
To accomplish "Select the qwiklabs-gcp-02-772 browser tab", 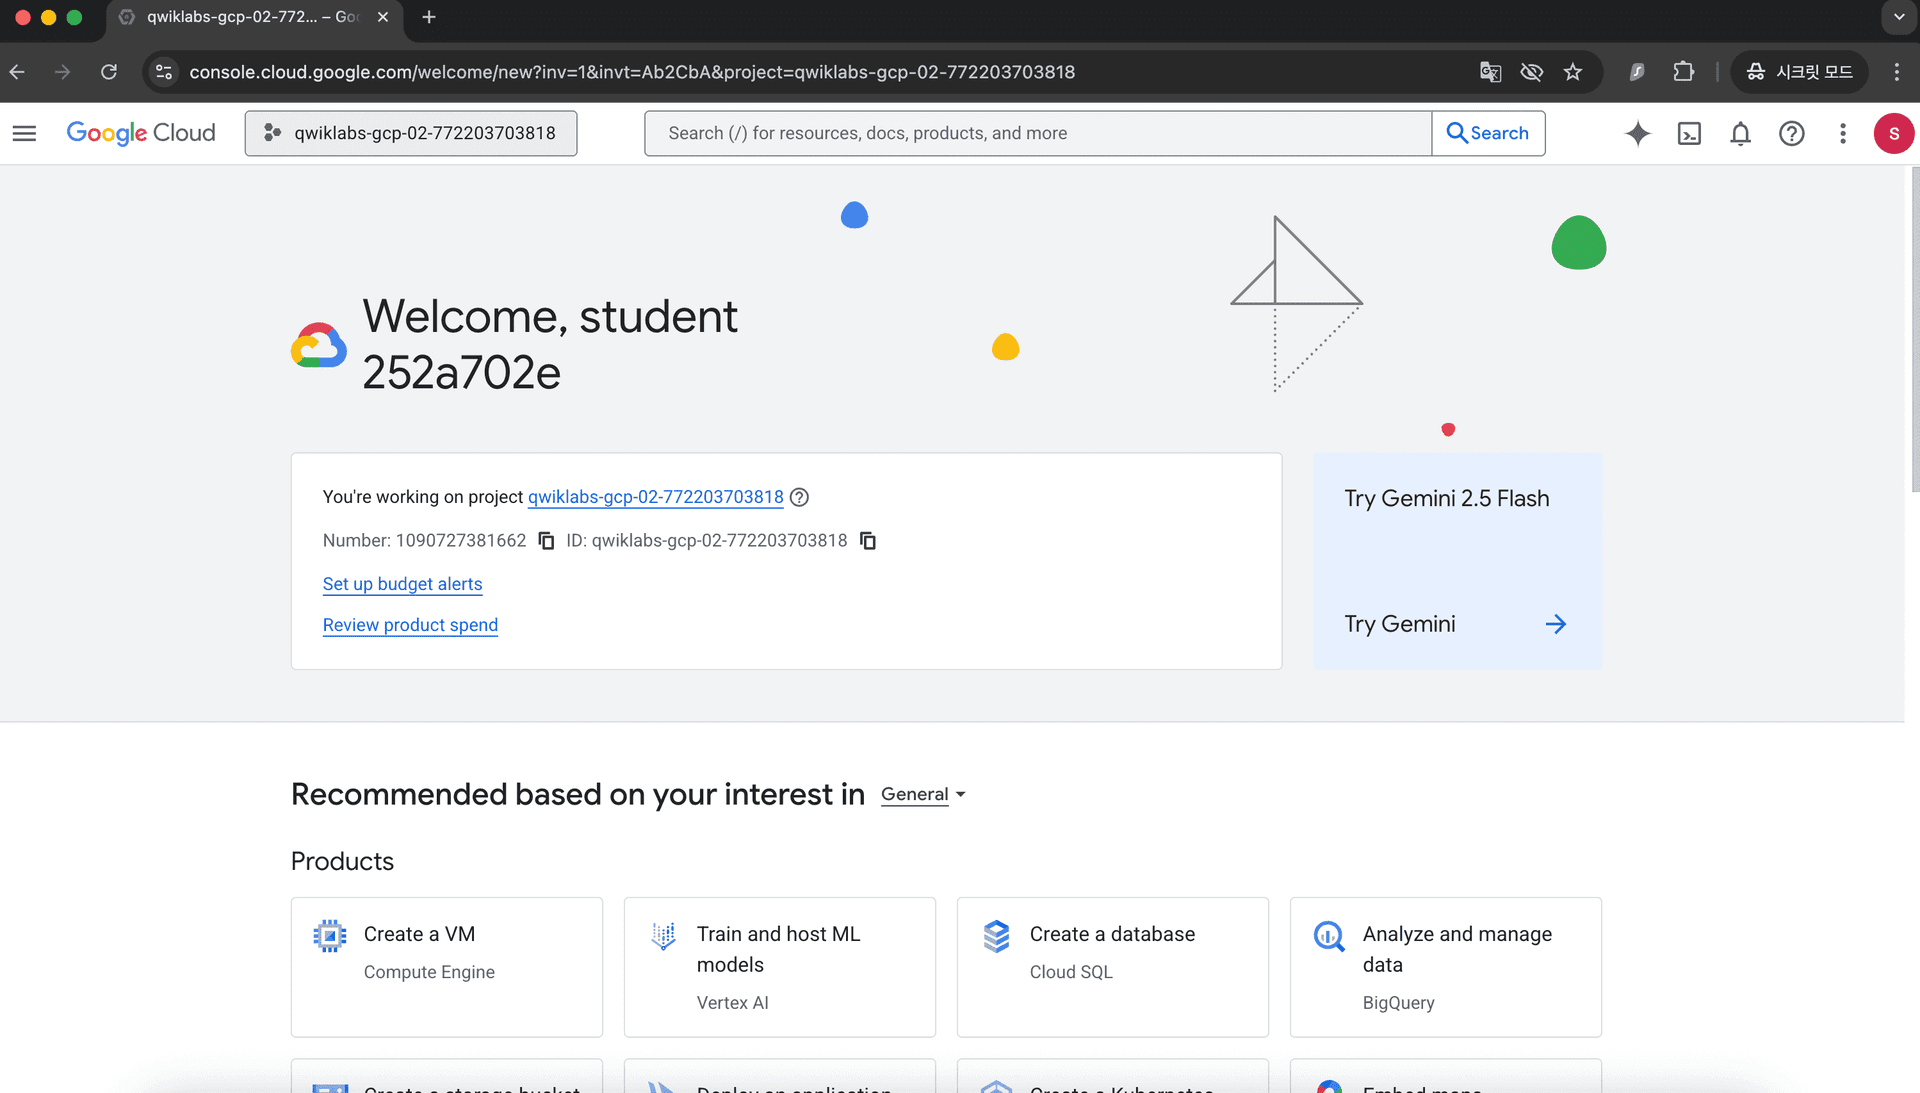I will (252, 17).
